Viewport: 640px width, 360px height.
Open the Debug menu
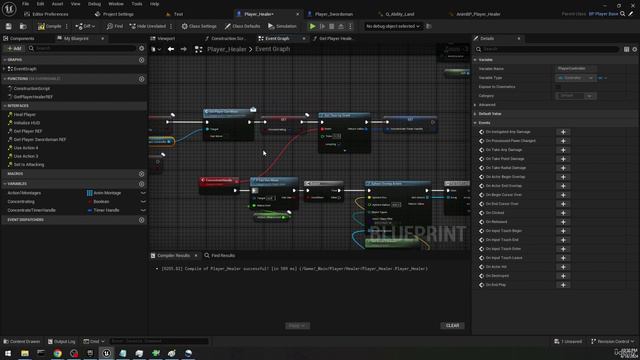(94, 4)
